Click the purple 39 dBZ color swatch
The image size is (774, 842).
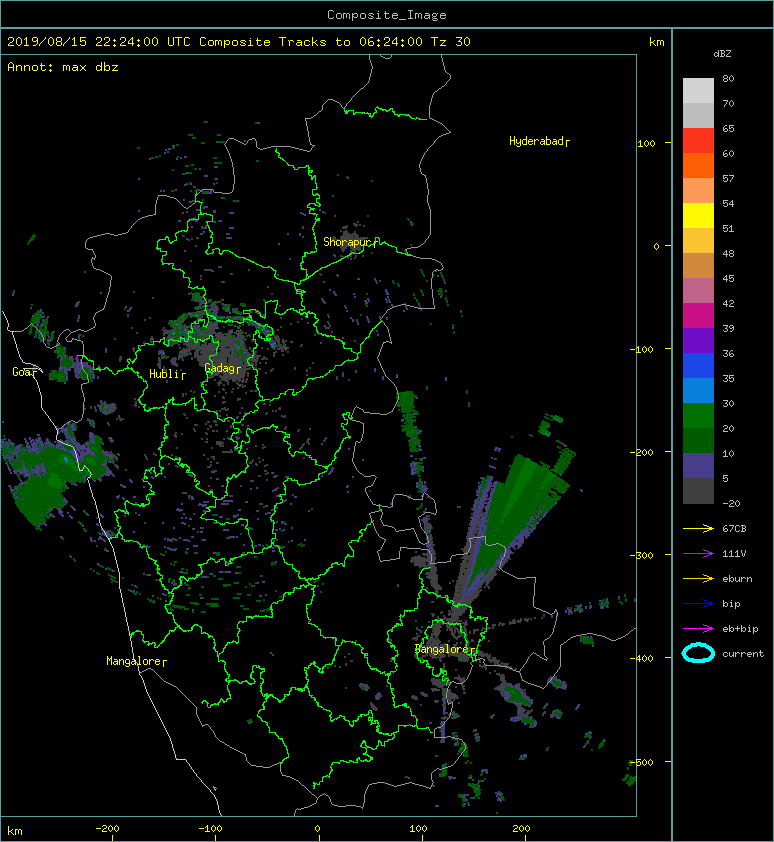pos(698,340)
